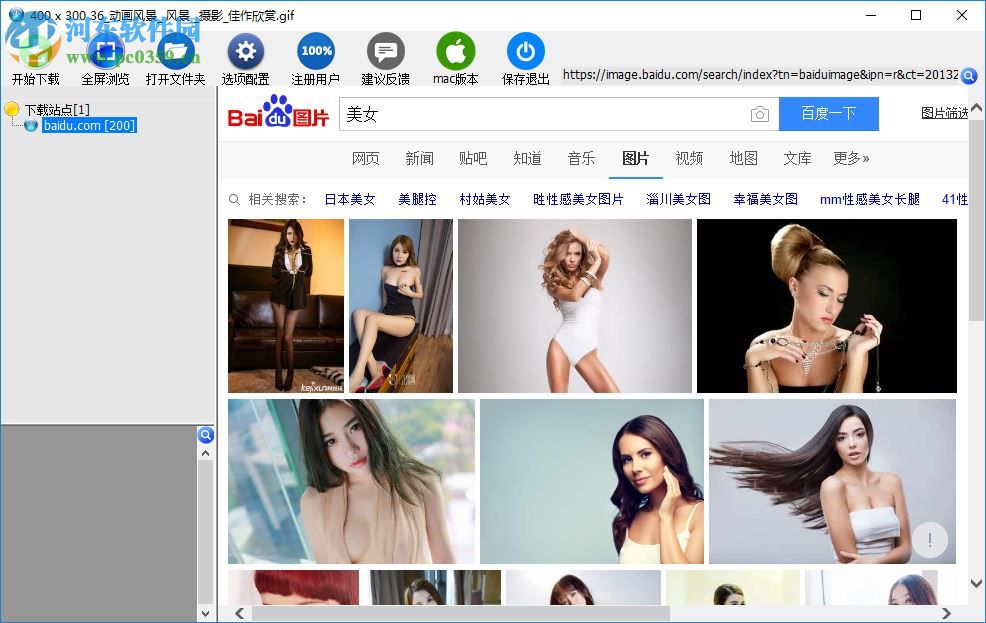Image resolution: width=986 pixels, height=623 pixels.
Task: Click the camera icon in Baidu search box
Action: click(760, 114)
